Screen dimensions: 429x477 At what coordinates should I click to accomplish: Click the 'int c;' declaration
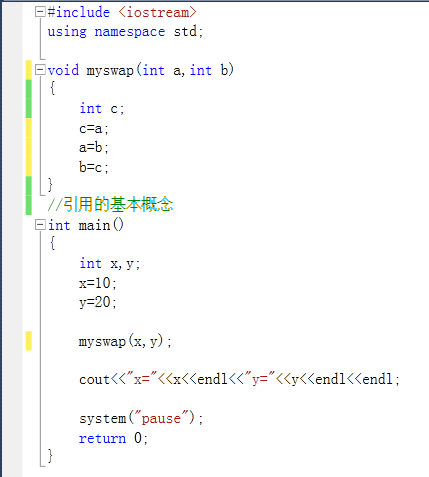pyautogui.click(x=102, y=109)
